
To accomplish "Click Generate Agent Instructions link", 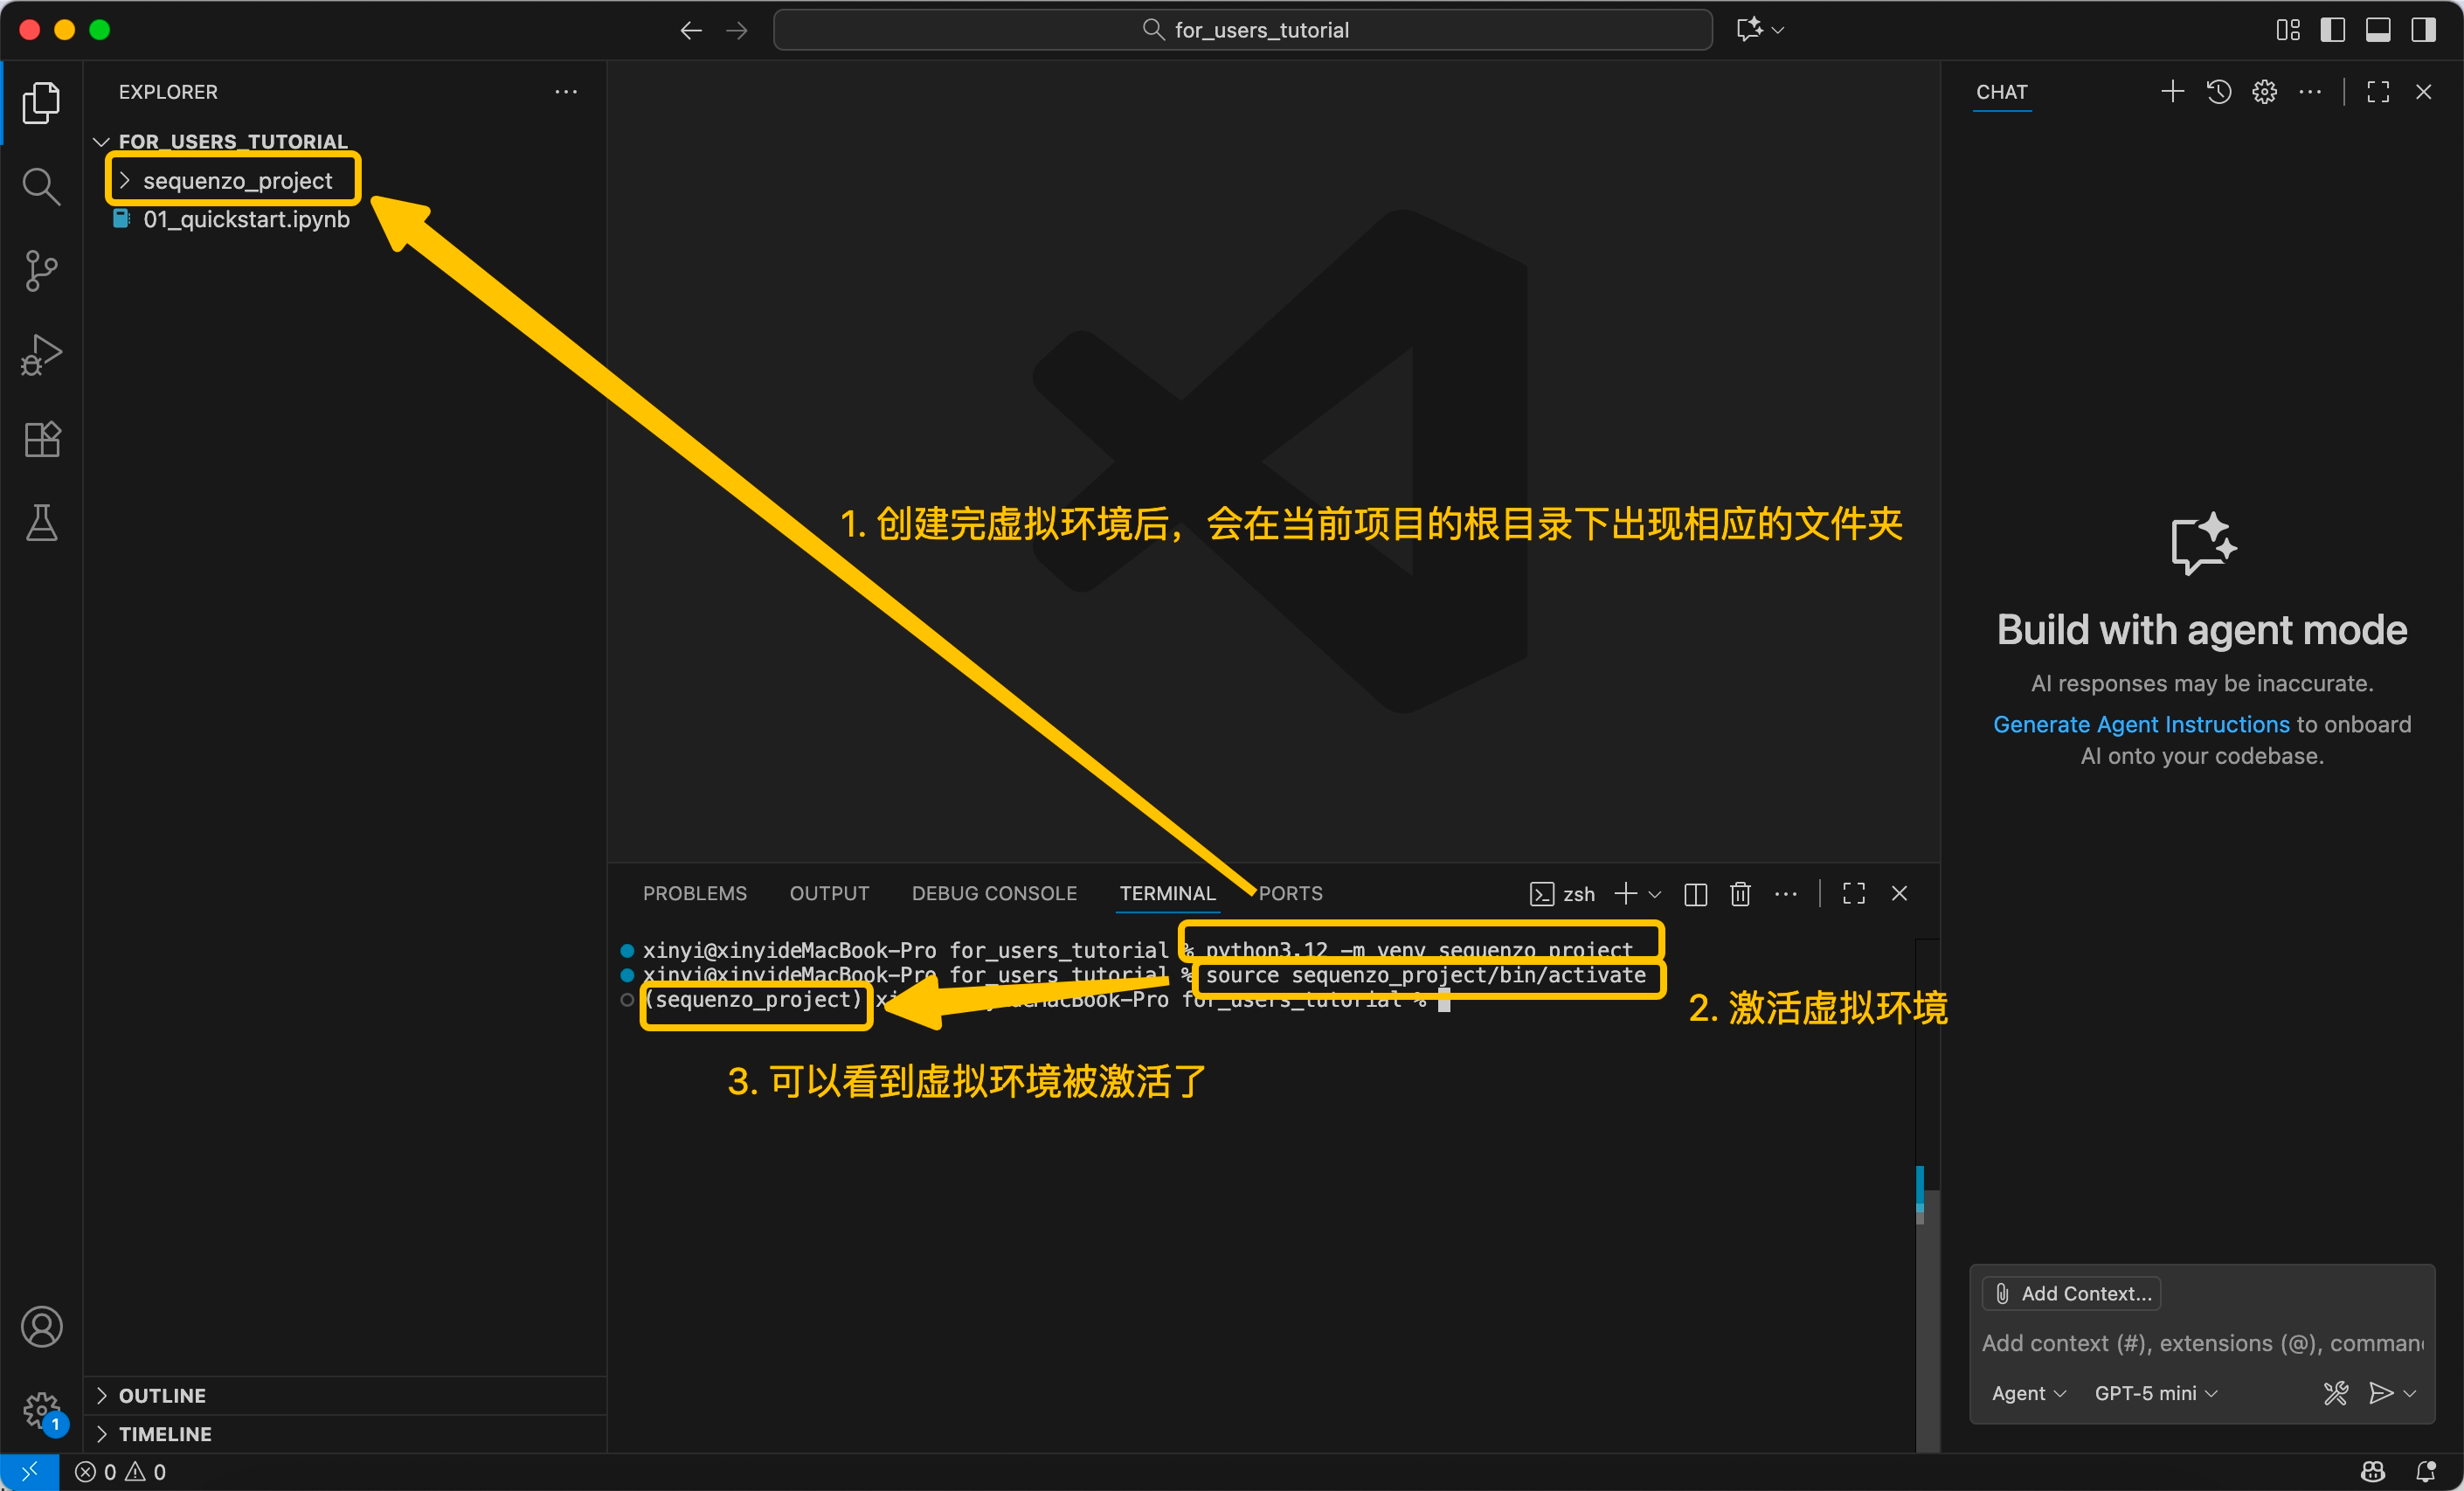I will click(2140, 724).
